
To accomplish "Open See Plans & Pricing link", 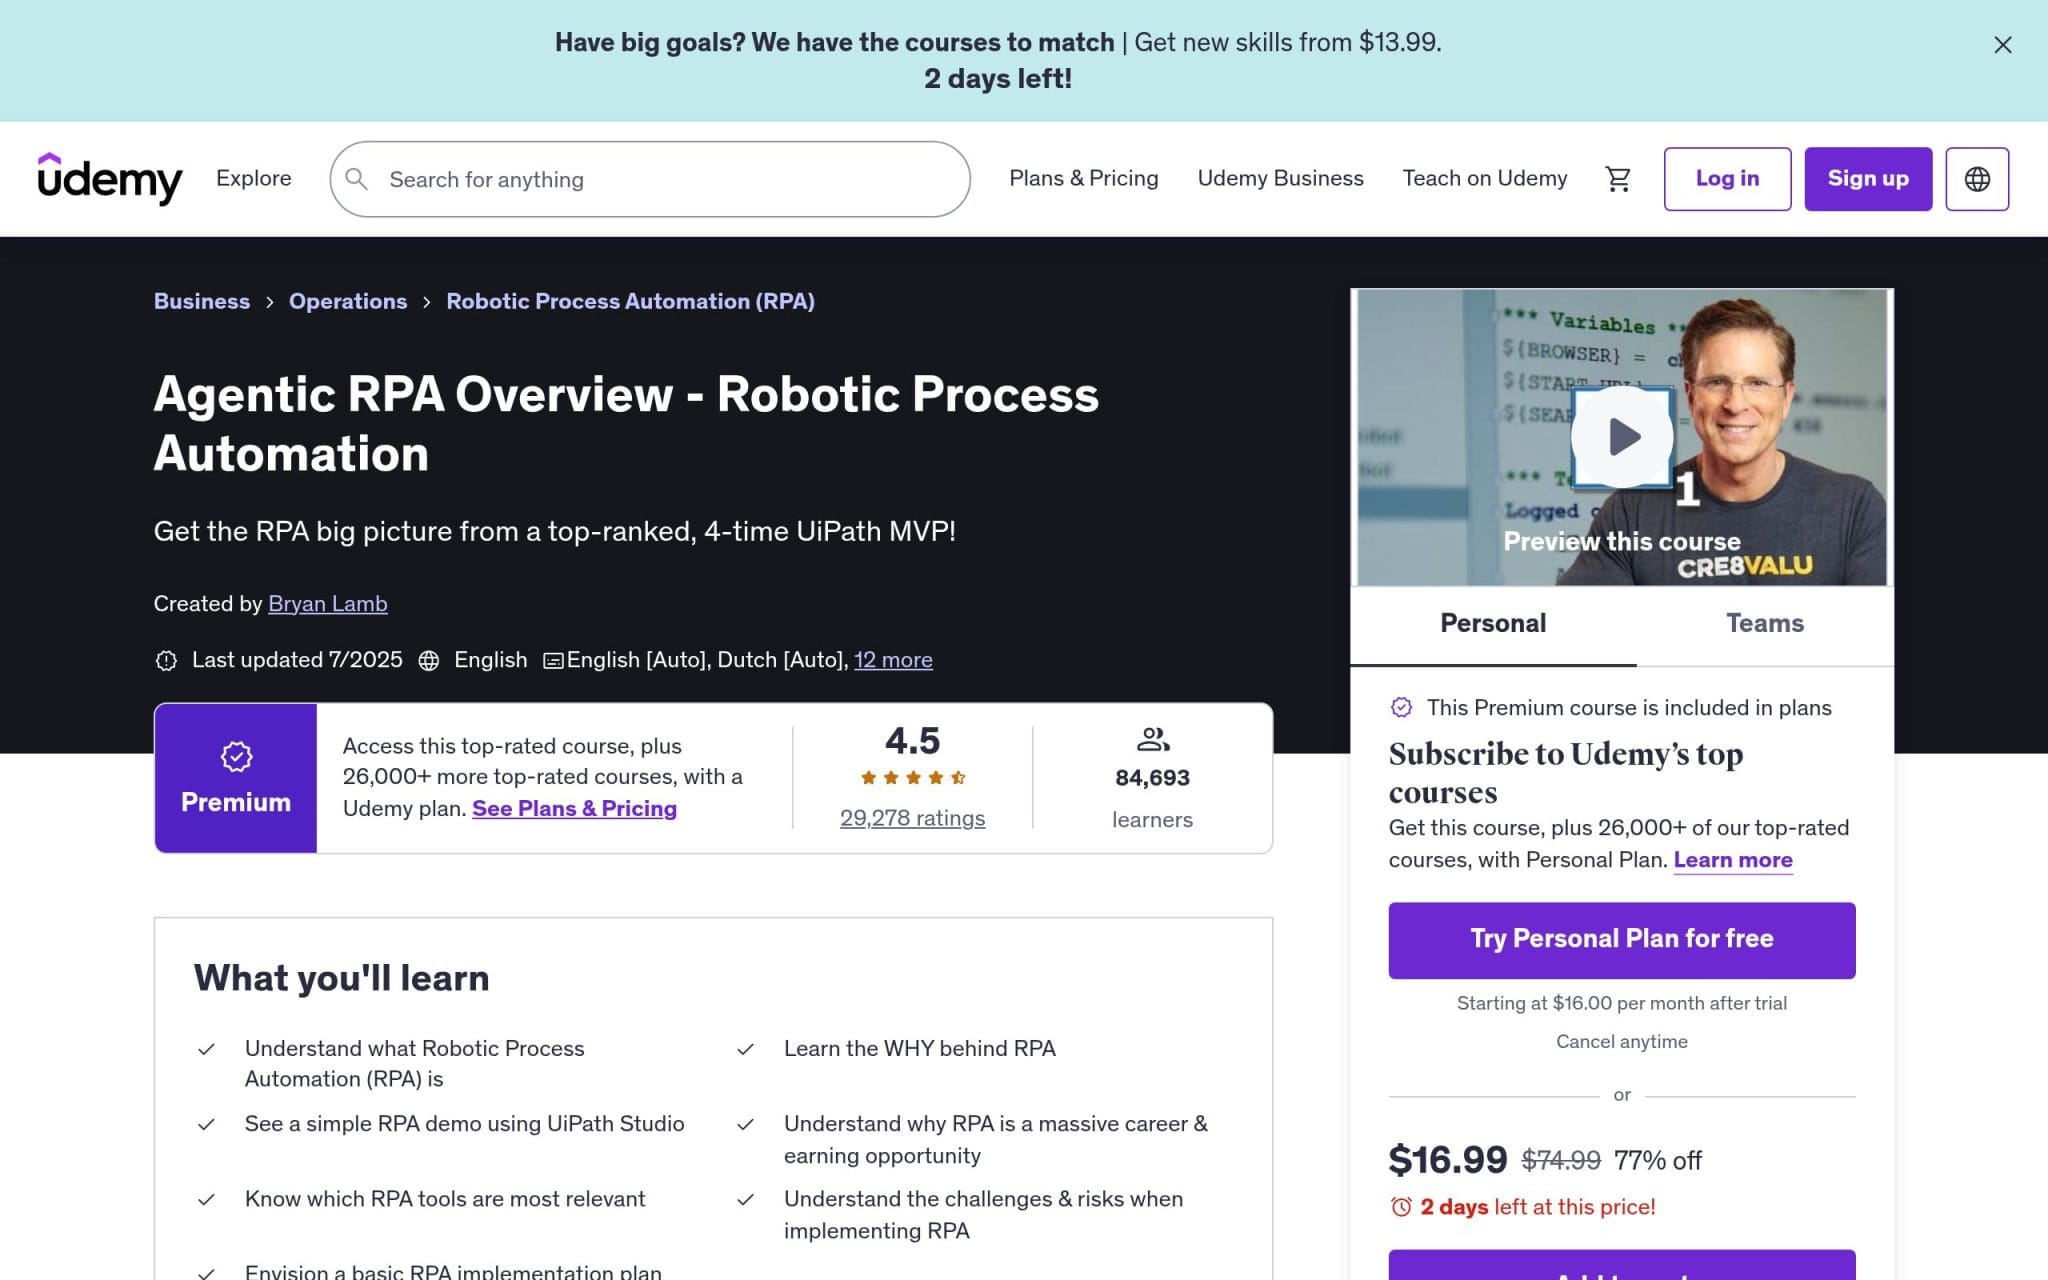I will coord(574,808).
